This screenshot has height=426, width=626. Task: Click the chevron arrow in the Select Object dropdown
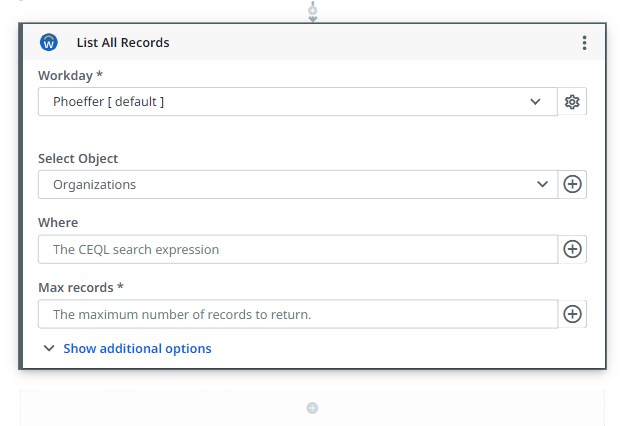click(541, 184)
